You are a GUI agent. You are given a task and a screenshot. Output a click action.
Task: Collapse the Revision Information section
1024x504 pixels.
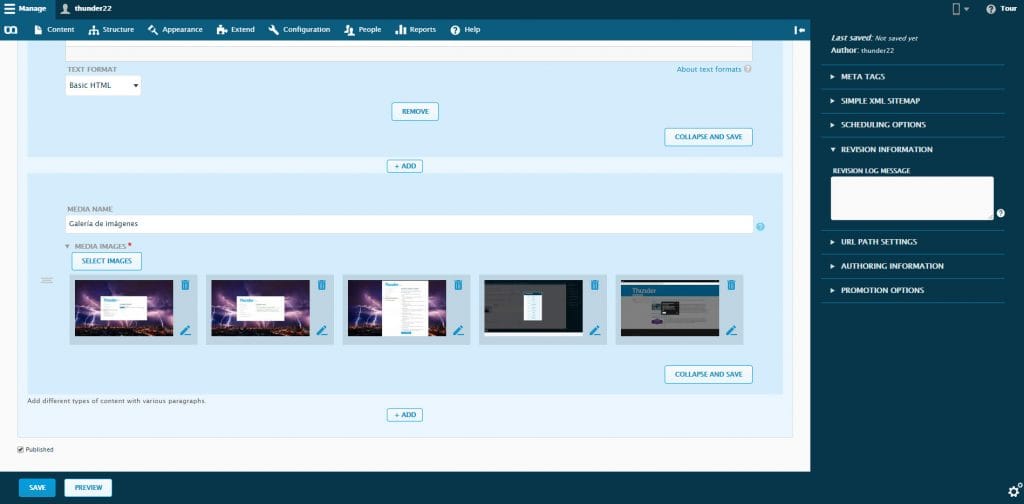[x=886, y=149]
